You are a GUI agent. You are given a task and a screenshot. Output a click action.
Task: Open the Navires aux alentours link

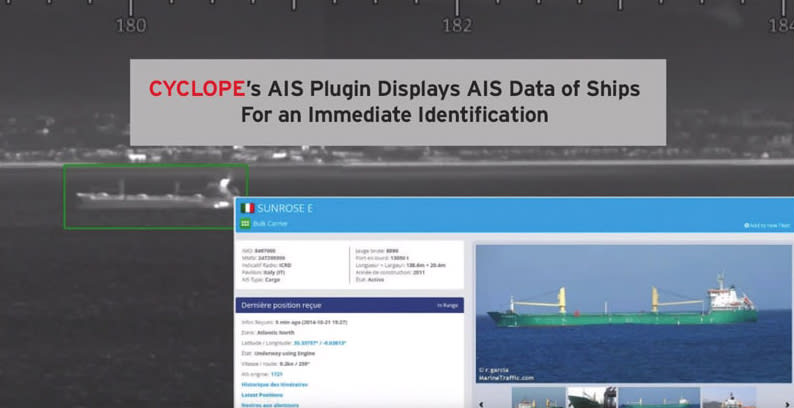(270, 405)
